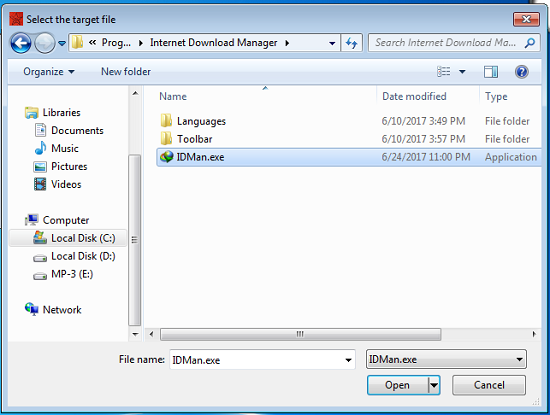
Task: Select MP-3 (E:) drive
Action: click(72, 274)
